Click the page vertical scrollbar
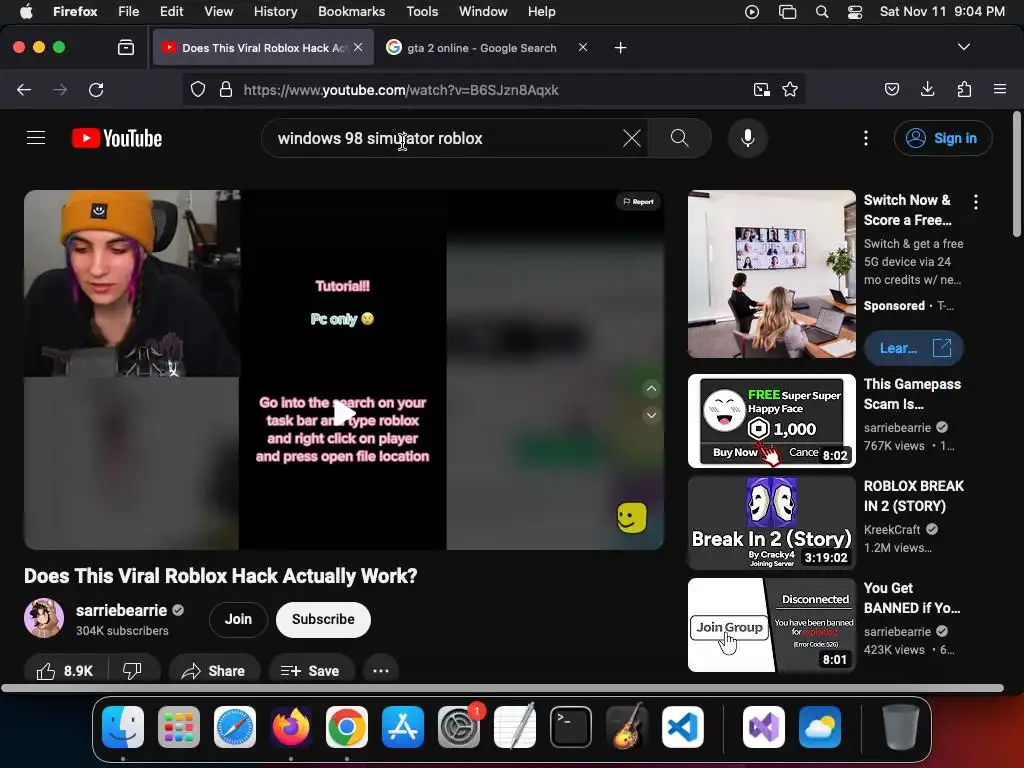The width and height of the screenshot is (1024, 768). [1017, 175]
